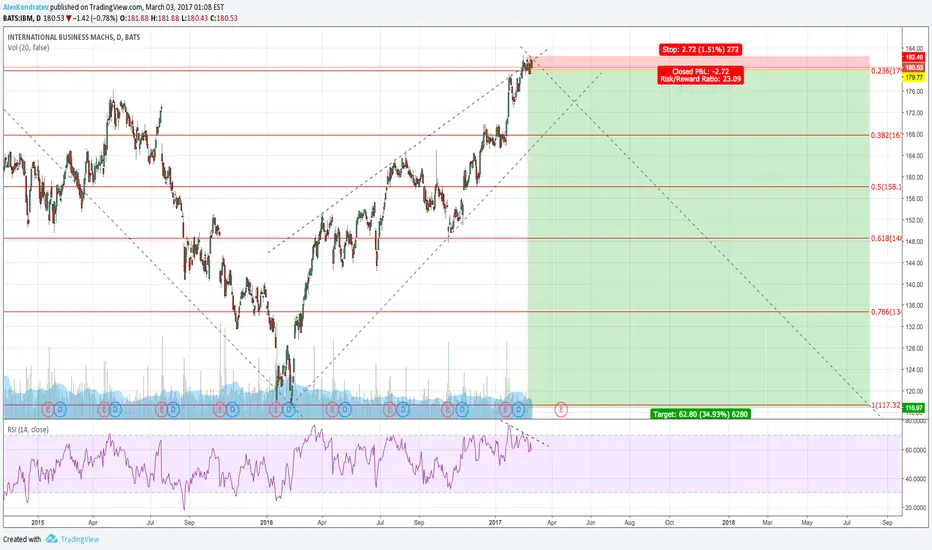Select the BATS:IBM symbol text in header
This screenshot has width=932, height=550.
[x=17, y=18]
